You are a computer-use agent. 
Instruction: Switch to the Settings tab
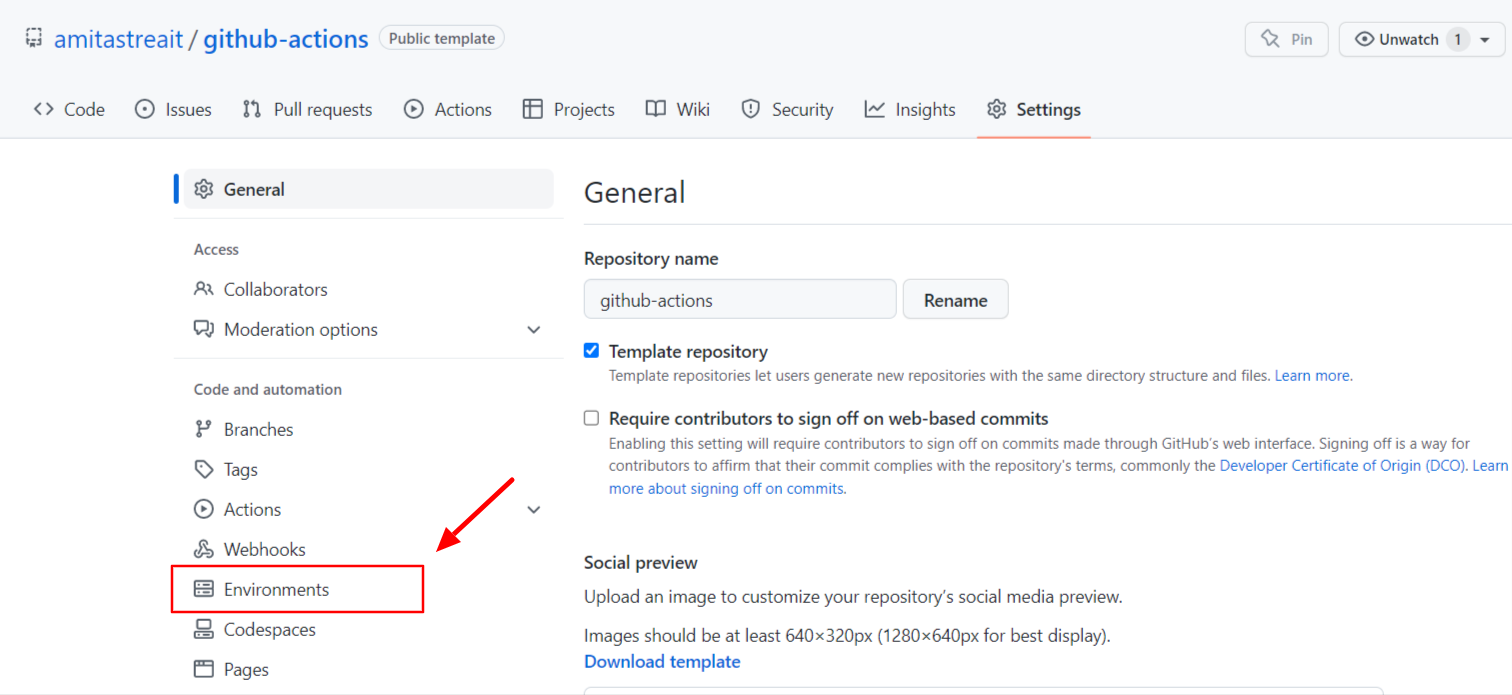tap(1033, 109)
